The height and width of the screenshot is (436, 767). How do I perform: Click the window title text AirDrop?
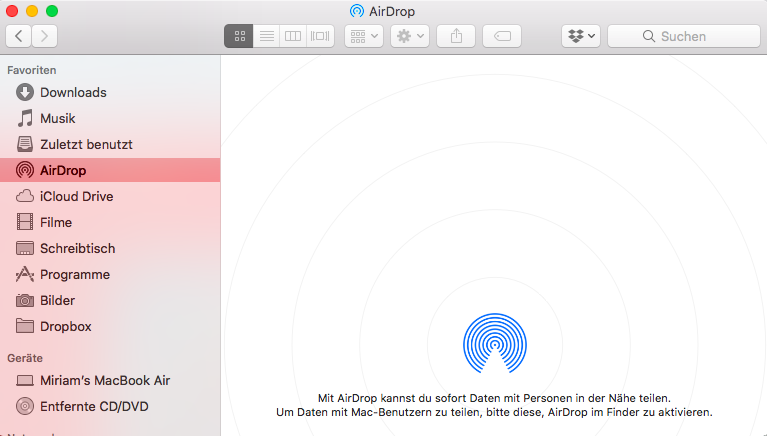(x=392, y=11)
